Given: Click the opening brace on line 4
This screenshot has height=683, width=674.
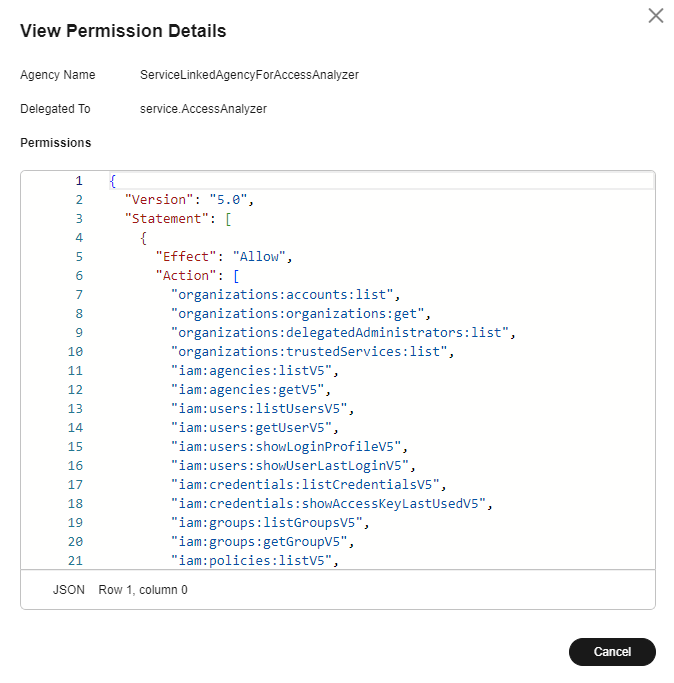Looking at the screenshot, I should (143, 237).
